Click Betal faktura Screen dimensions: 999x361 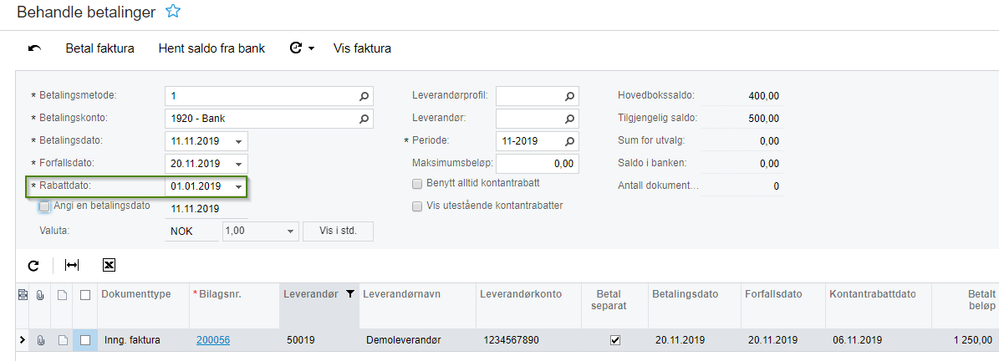100,48
